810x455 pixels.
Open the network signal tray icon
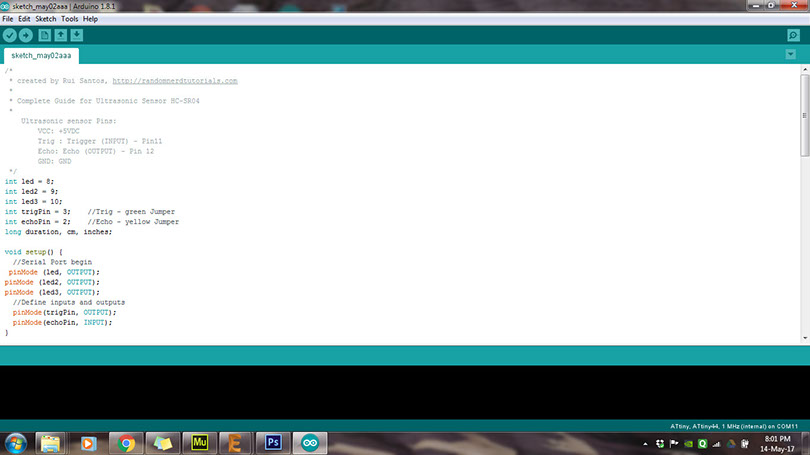(x=716, y=444)
